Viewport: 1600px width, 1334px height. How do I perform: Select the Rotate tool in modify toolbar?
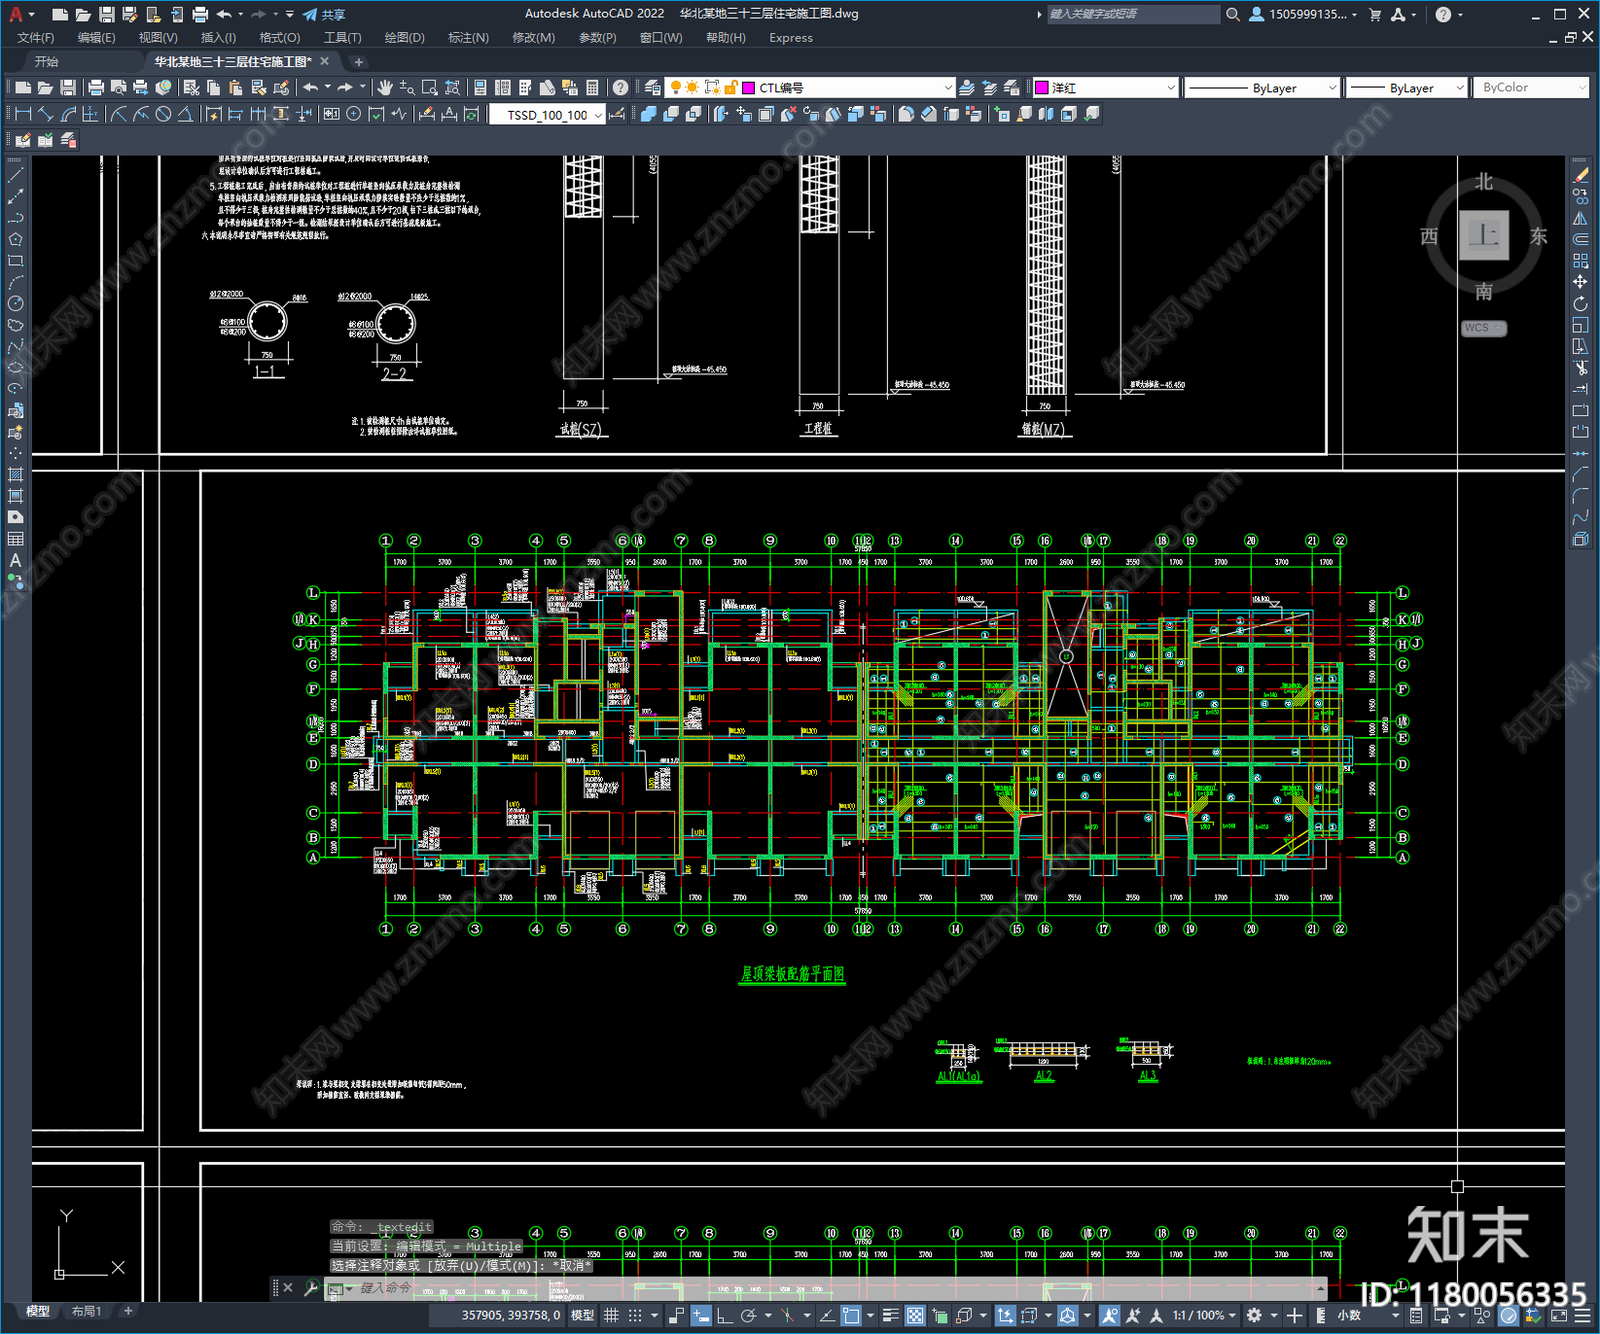click(x=1581, y=303)
